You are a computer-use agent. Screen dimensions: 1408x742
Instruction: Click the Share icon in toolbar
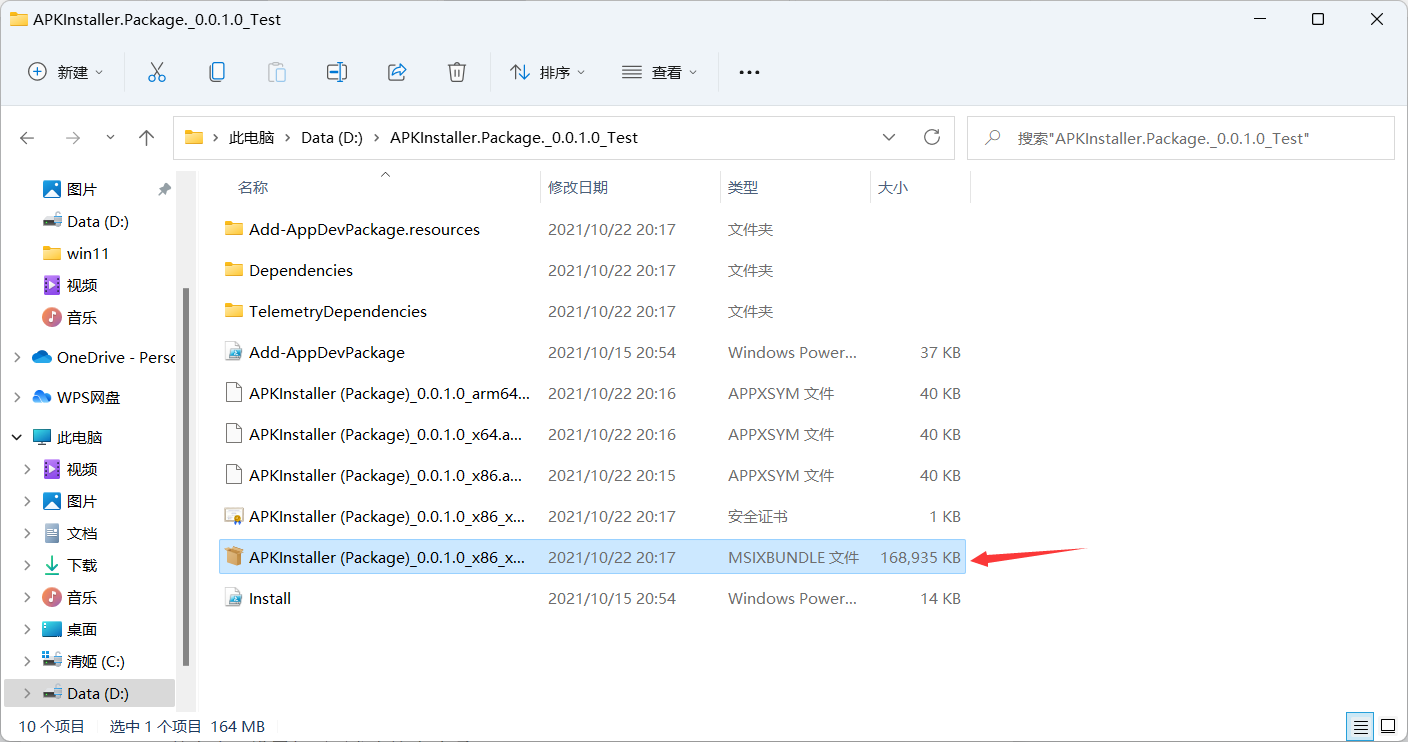pyautogui.click(x=397, y=72)
